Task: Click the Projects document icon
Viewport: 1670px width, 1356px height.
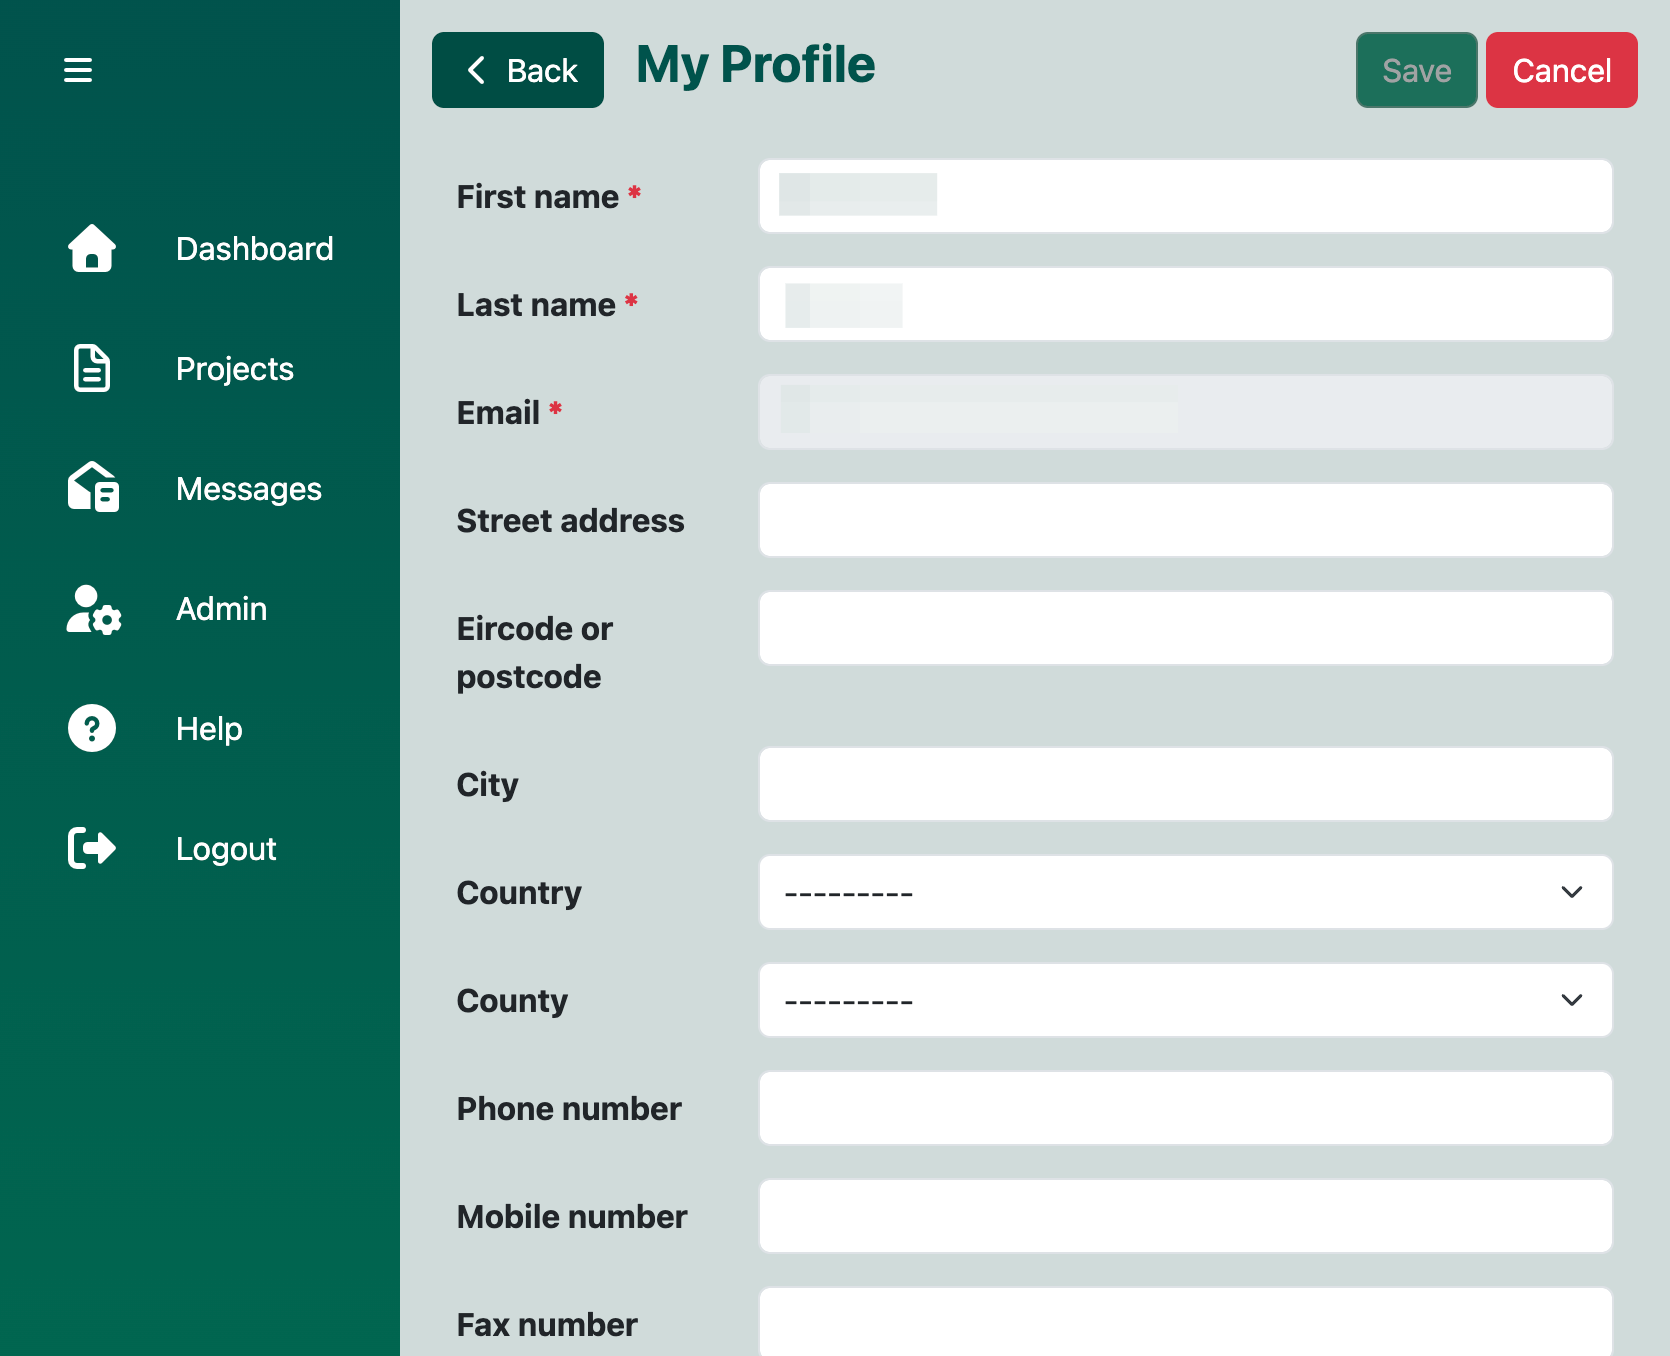Action: click(92, 368)
